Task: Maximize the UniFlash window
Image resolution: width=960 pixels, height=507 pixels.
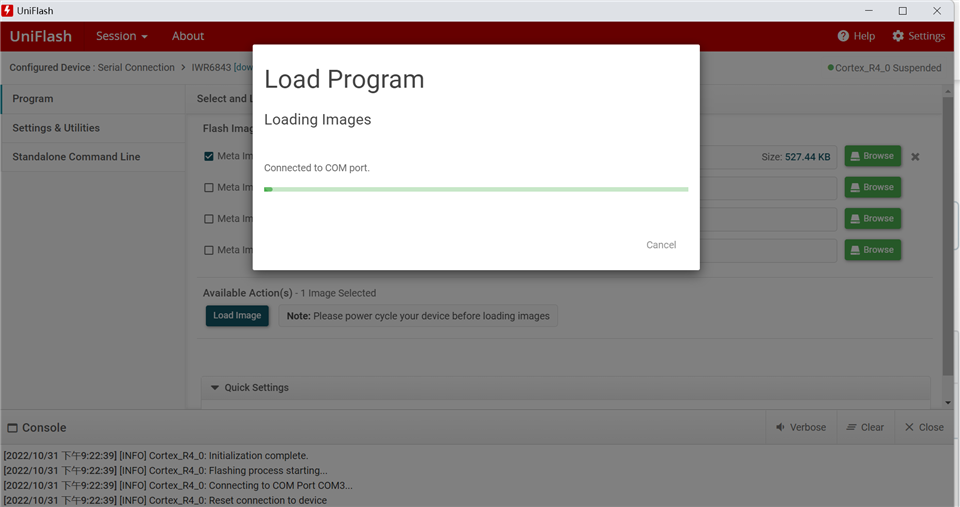Action: pyautogui.click(x=902, y=10)
